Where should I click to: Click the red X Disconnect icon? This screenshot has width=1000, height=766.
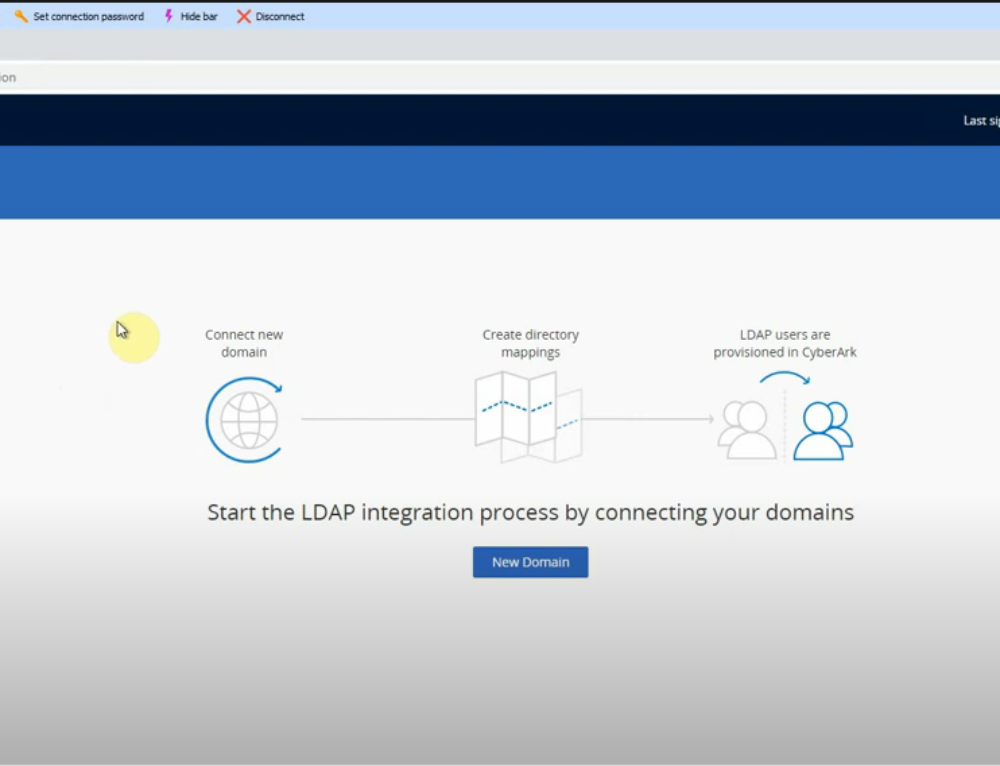coord(243,17)
